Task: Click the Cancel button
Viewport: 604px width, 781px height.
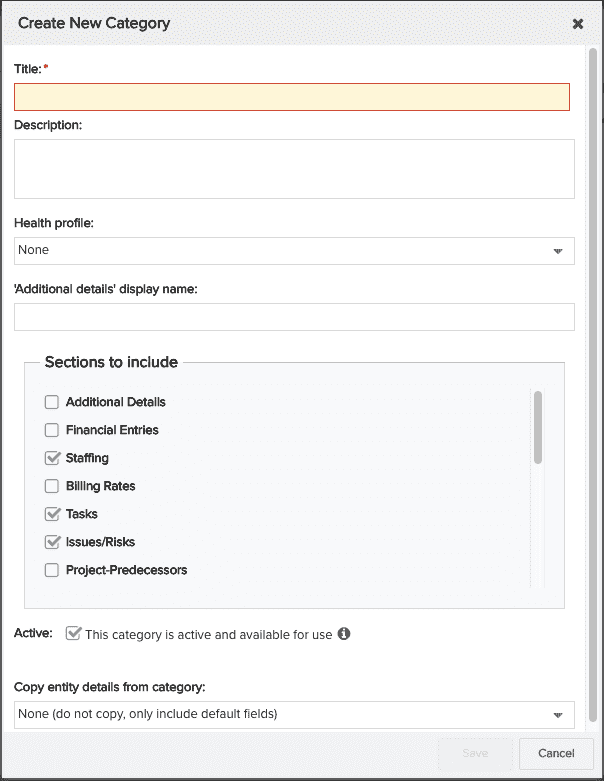Action: click(556, 754)
